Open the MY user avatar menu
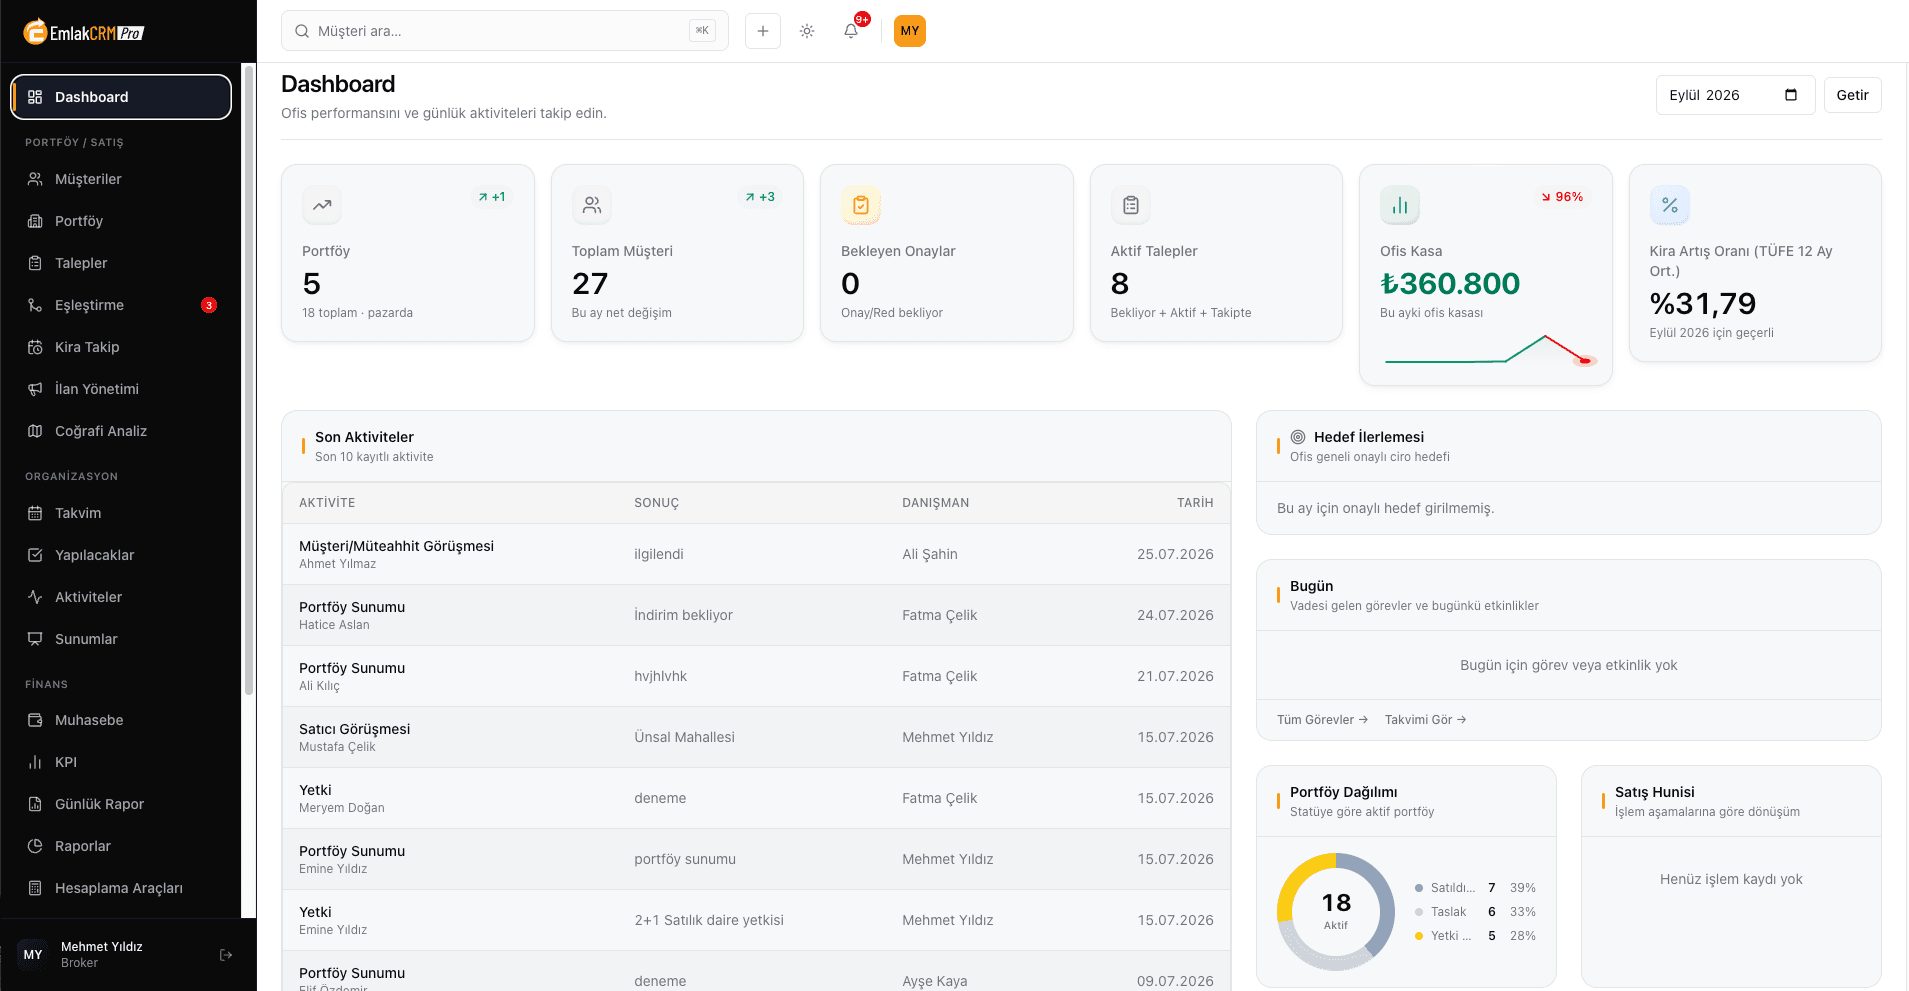The width and height of the screenshot is (1909, 991). 910,31
